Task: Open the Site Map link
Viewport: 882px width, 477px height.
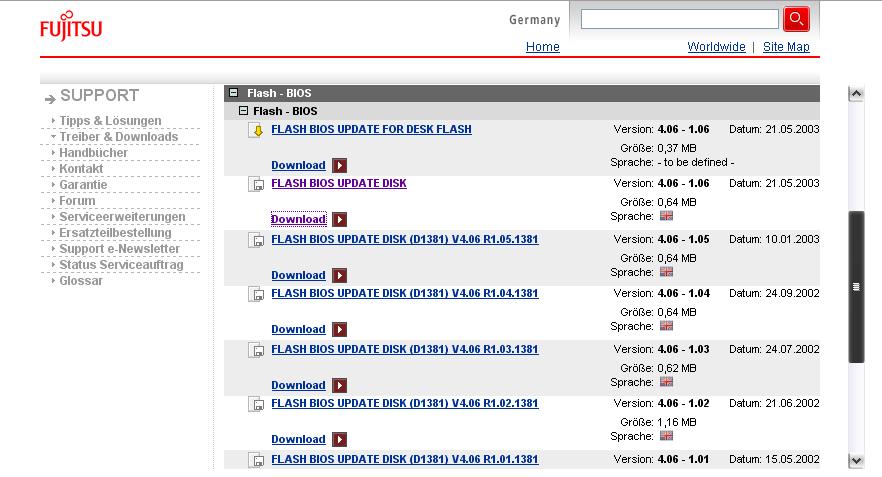Action: [786, 47]
